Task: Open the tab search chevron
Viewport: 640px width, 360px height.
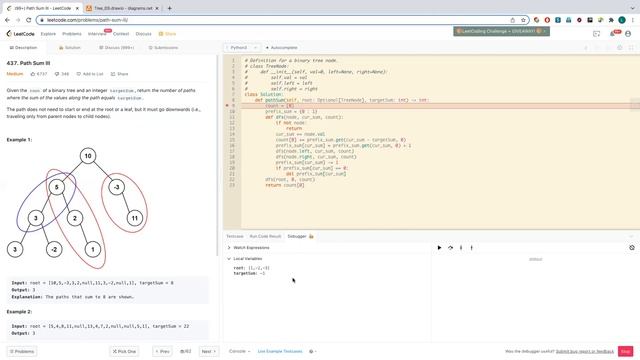Action: 633,8
